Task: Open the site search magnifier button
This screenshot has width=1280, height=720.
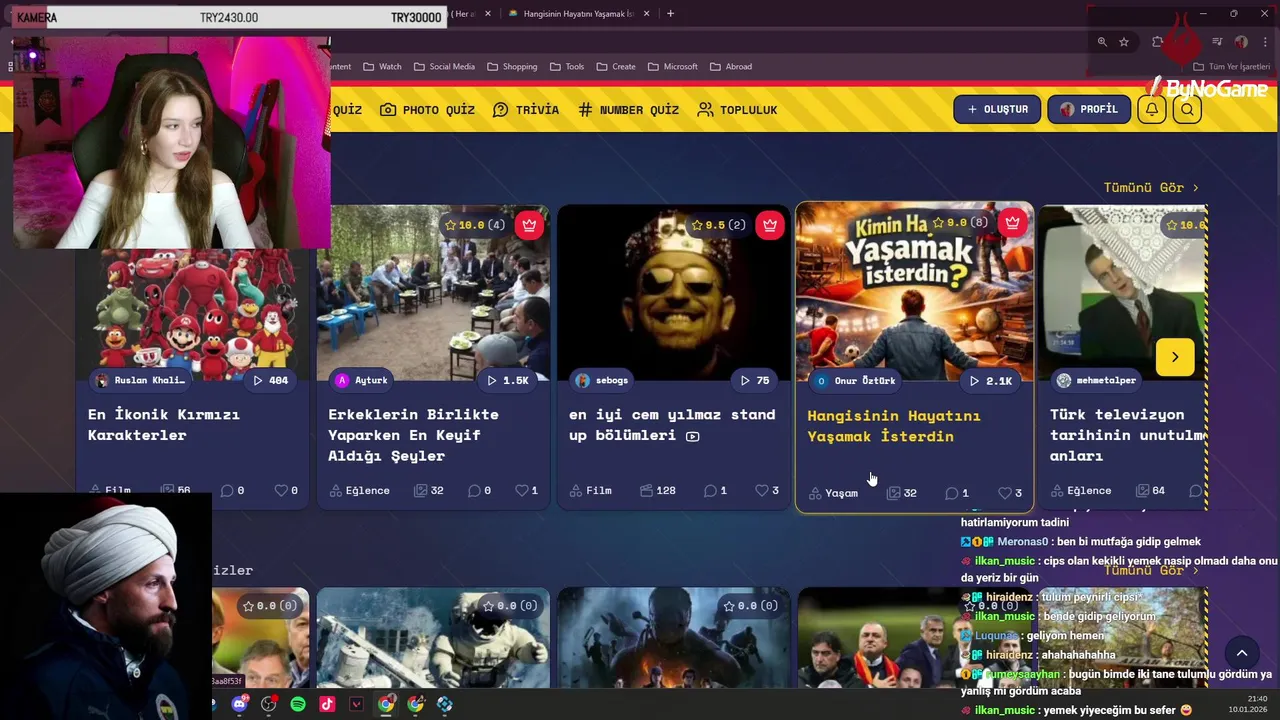Action: point(1187,110)
